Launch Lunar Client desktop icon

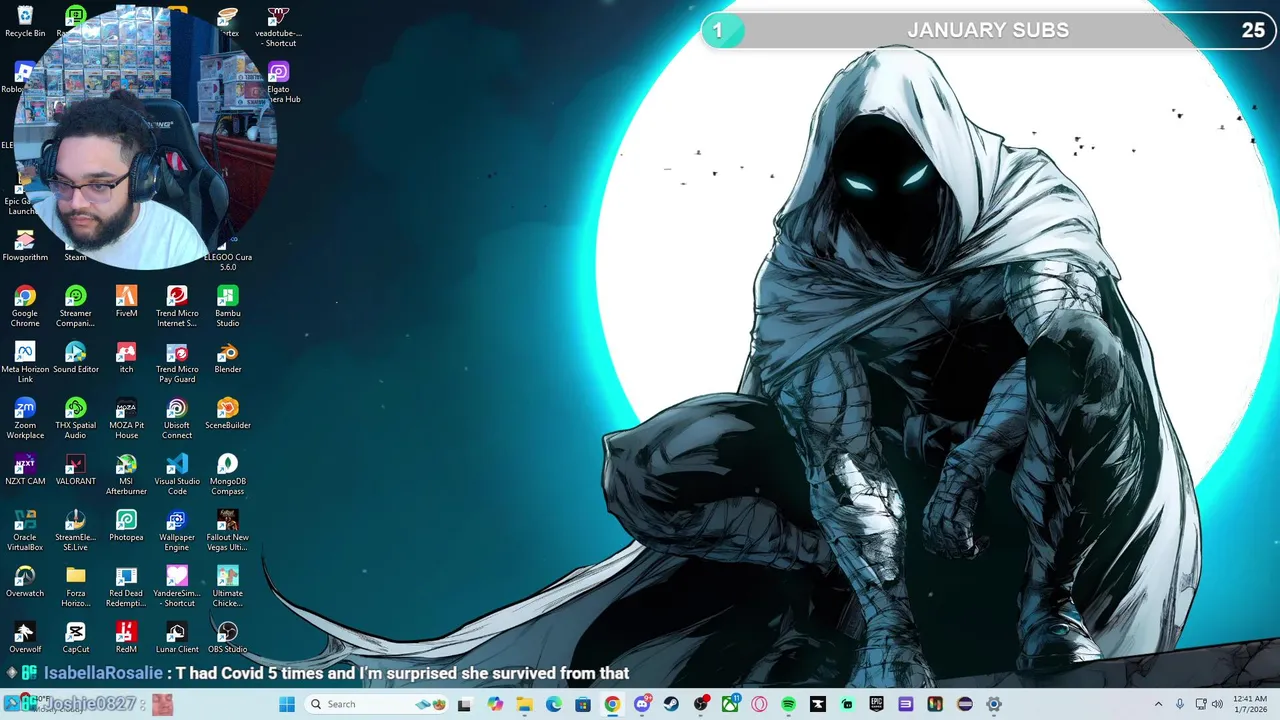coord(177,637)
